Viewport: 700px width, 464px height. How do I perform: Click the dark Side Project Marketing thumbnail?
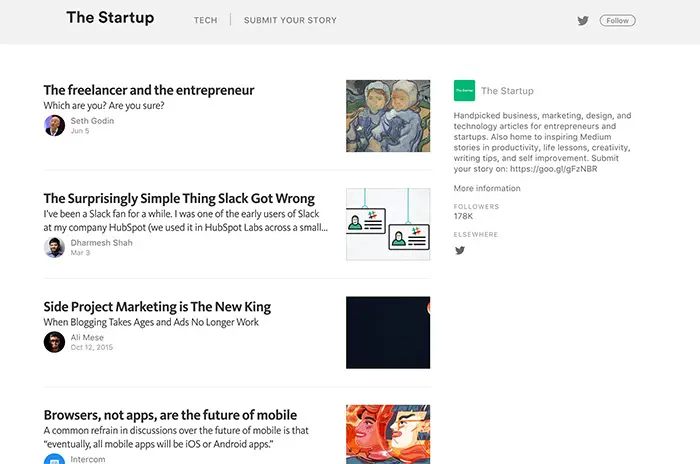point(388,332)
